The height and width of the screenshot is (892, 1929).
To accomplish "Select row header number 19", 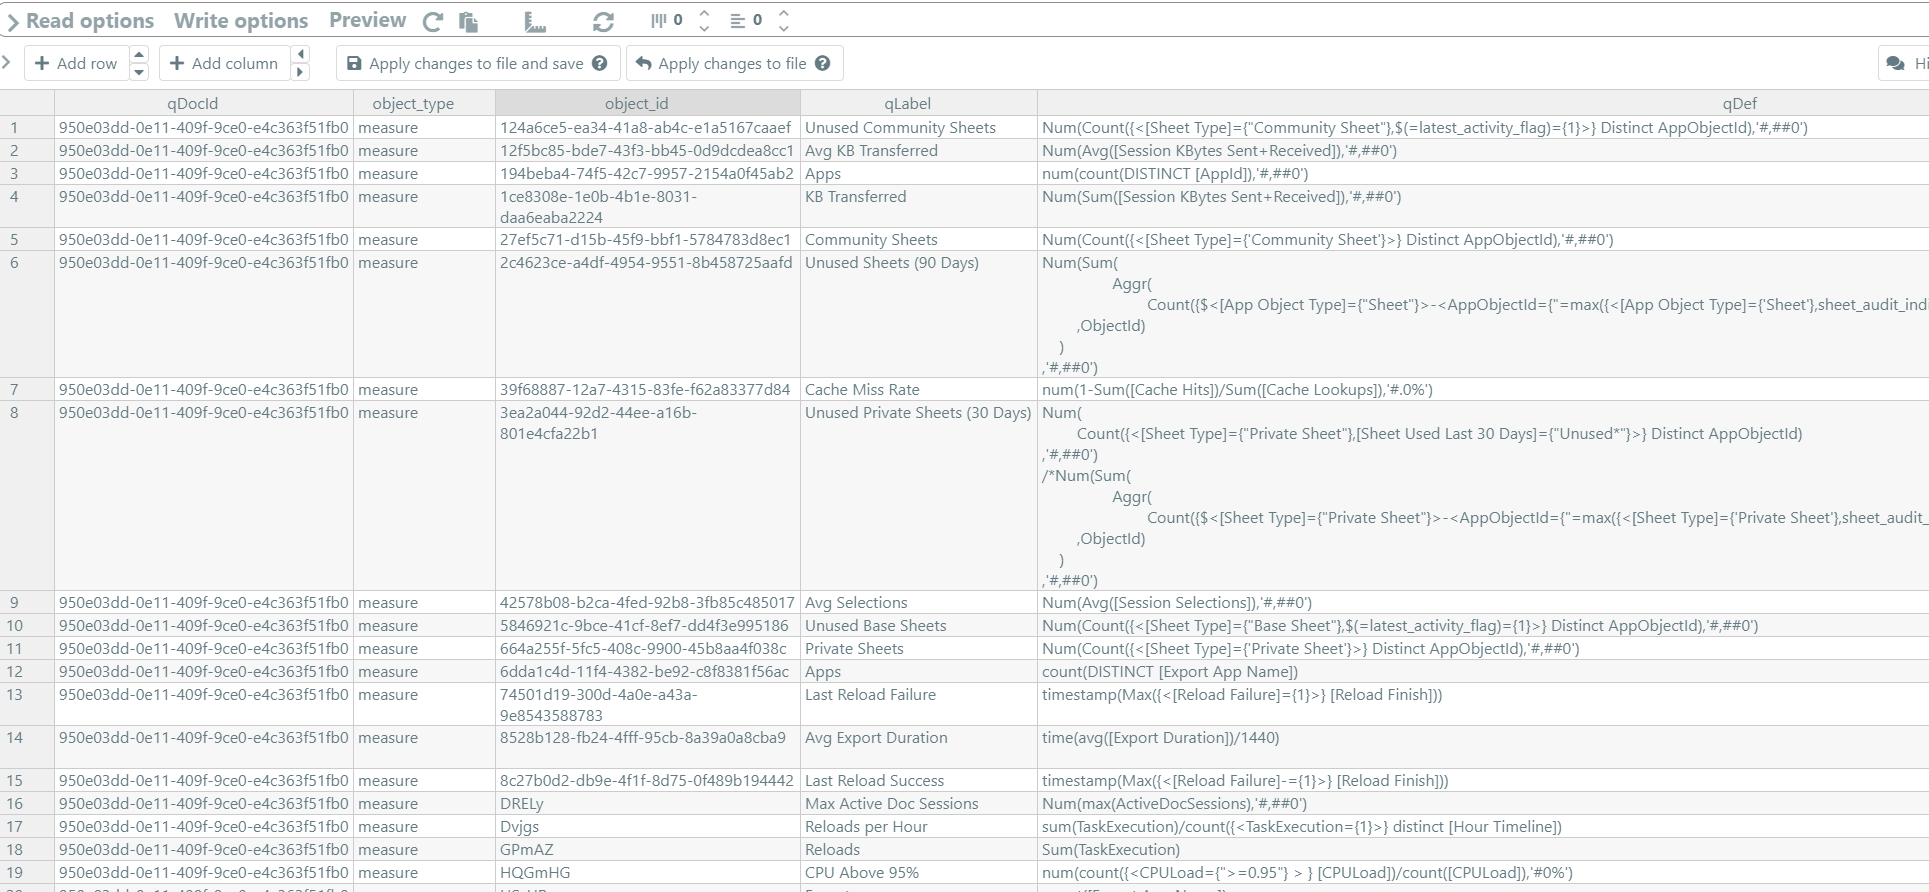I will click(x=27, y=873).
